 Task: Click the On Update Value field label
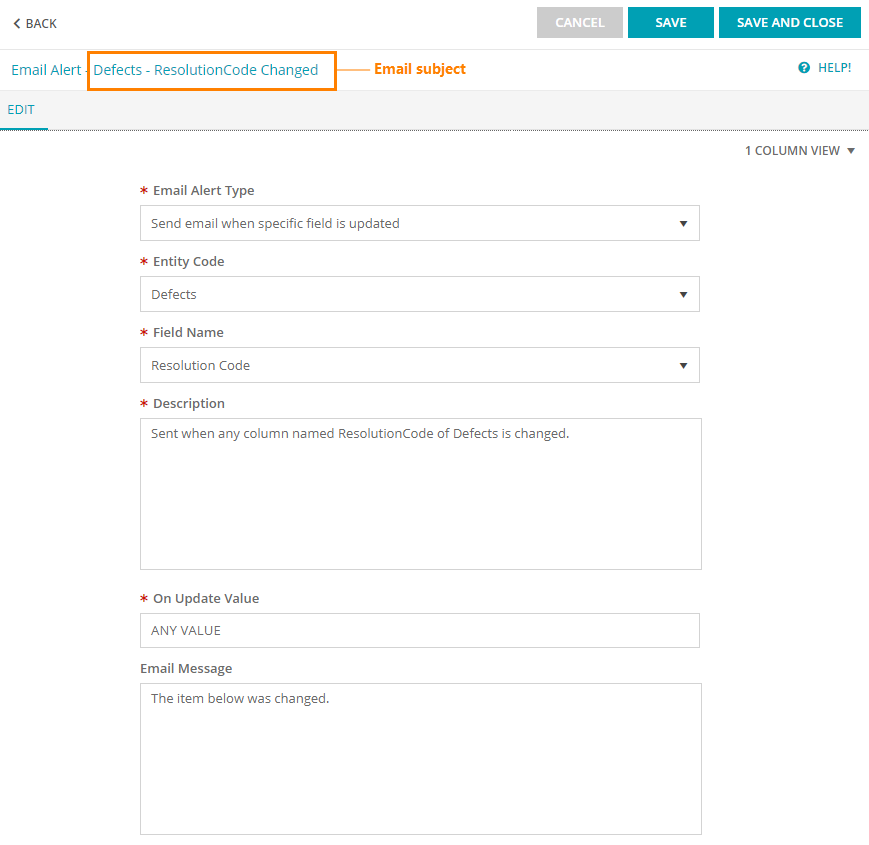tap(205, 599)
